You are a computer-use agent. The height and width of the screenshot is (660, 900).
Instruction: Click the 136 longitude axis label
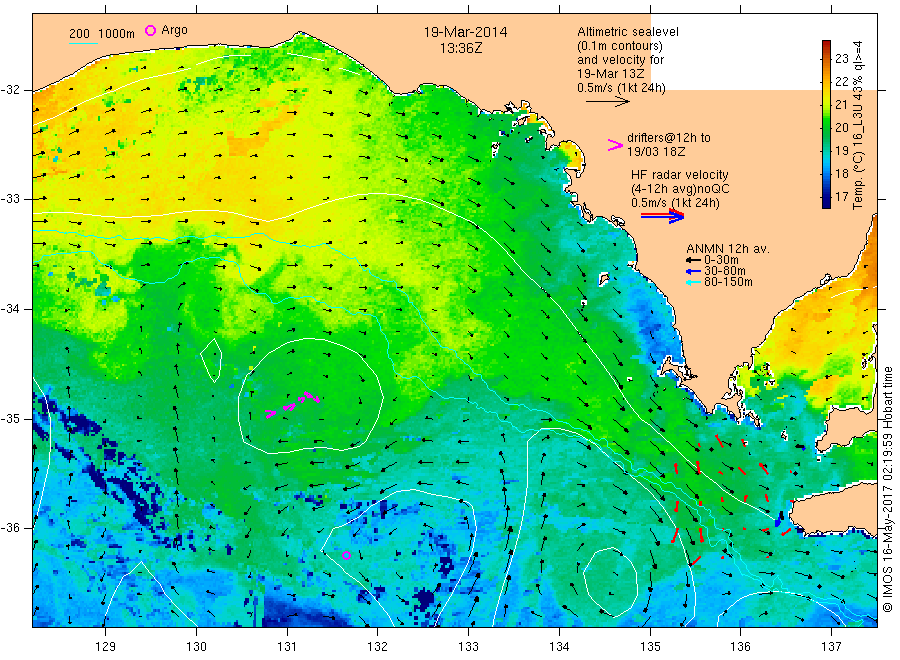[x=740, y=647]
